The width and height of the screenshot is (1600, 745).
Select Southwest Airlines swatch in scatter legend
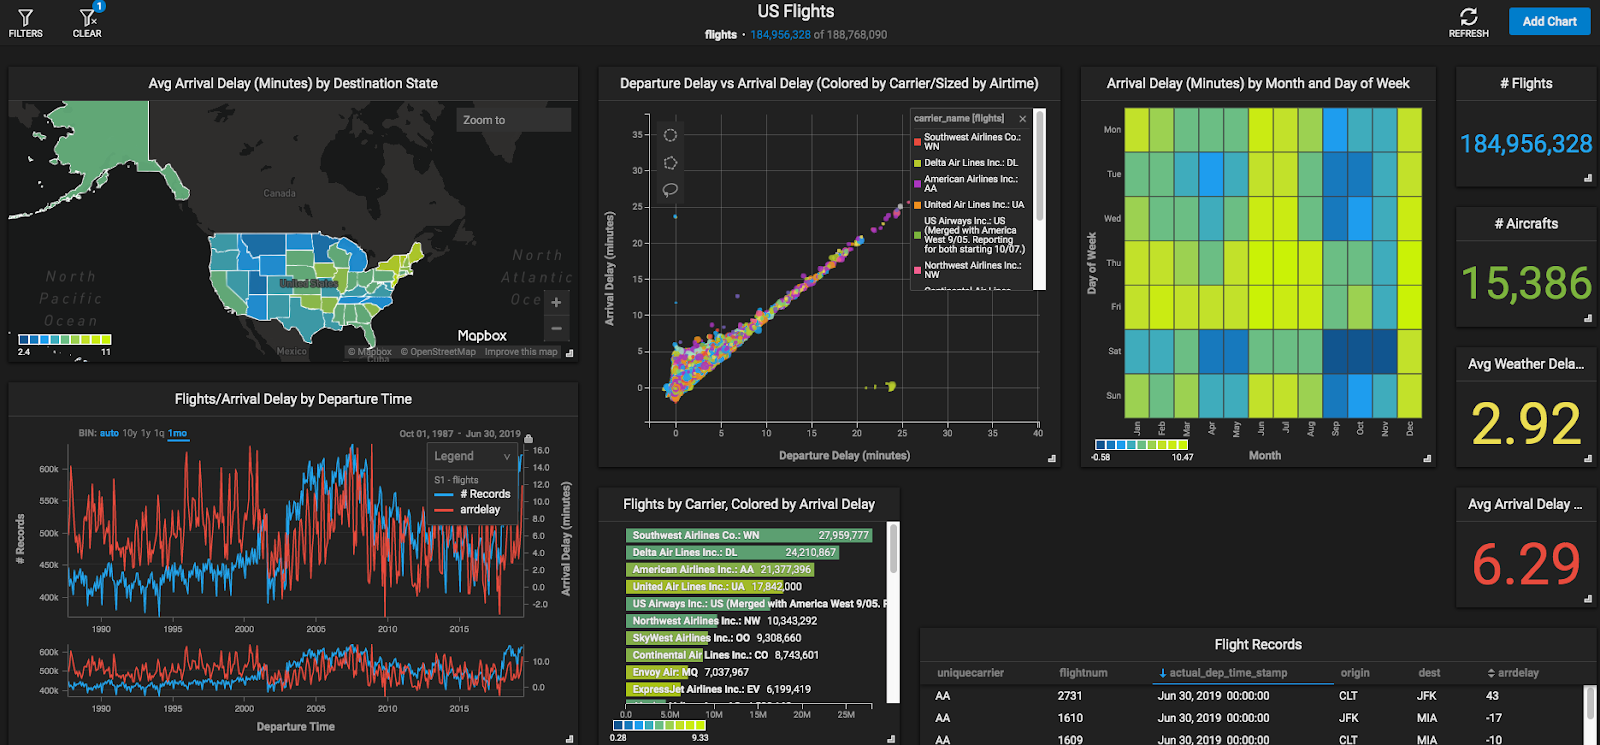click(x=917, y=142)
